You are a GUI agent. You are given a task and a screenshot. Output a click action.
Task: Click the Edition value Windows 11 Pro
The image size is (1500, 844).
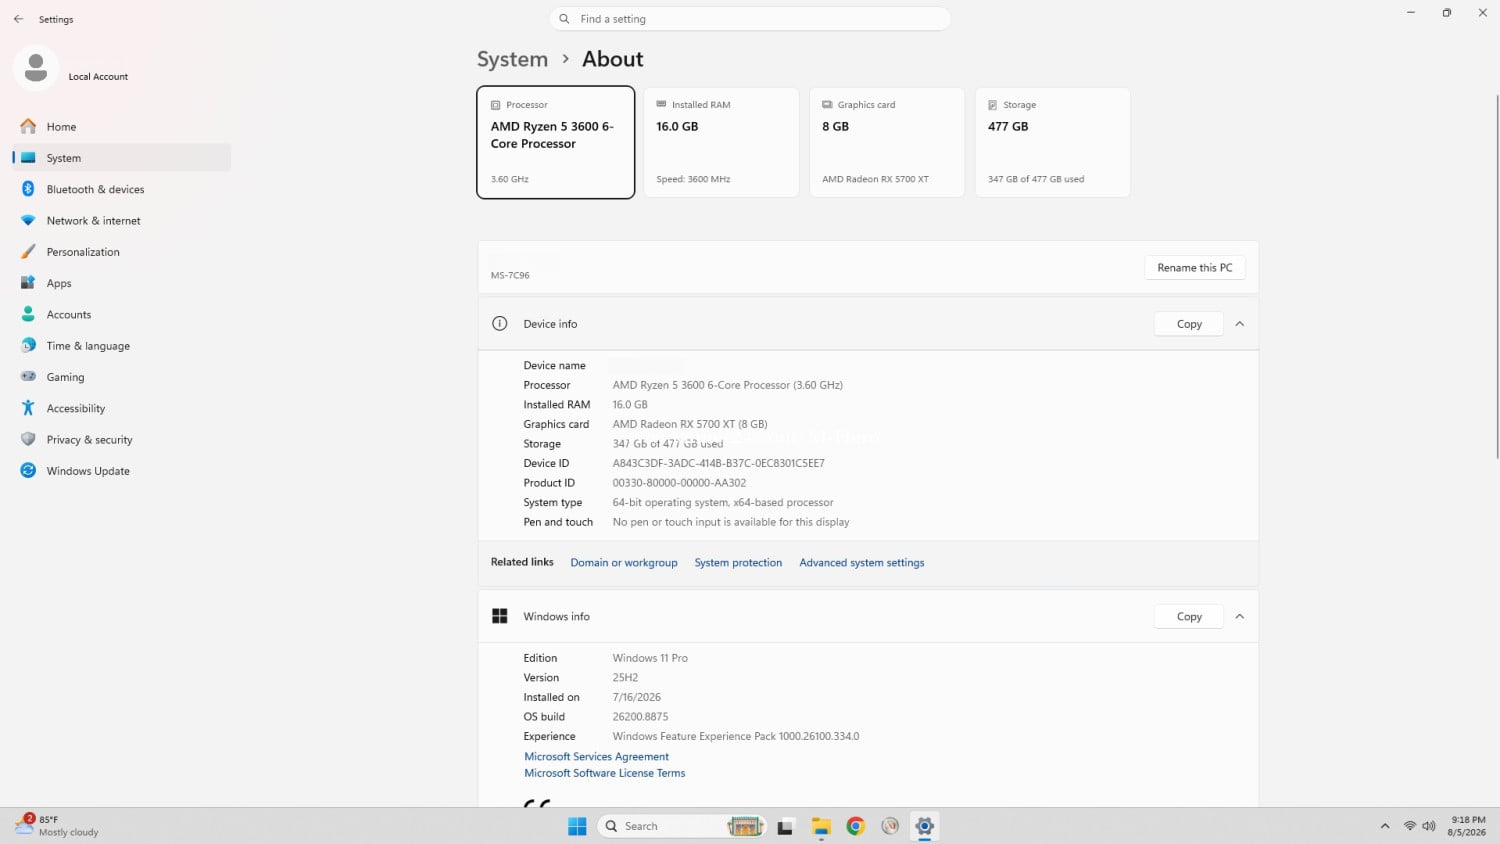coord(650,658)
